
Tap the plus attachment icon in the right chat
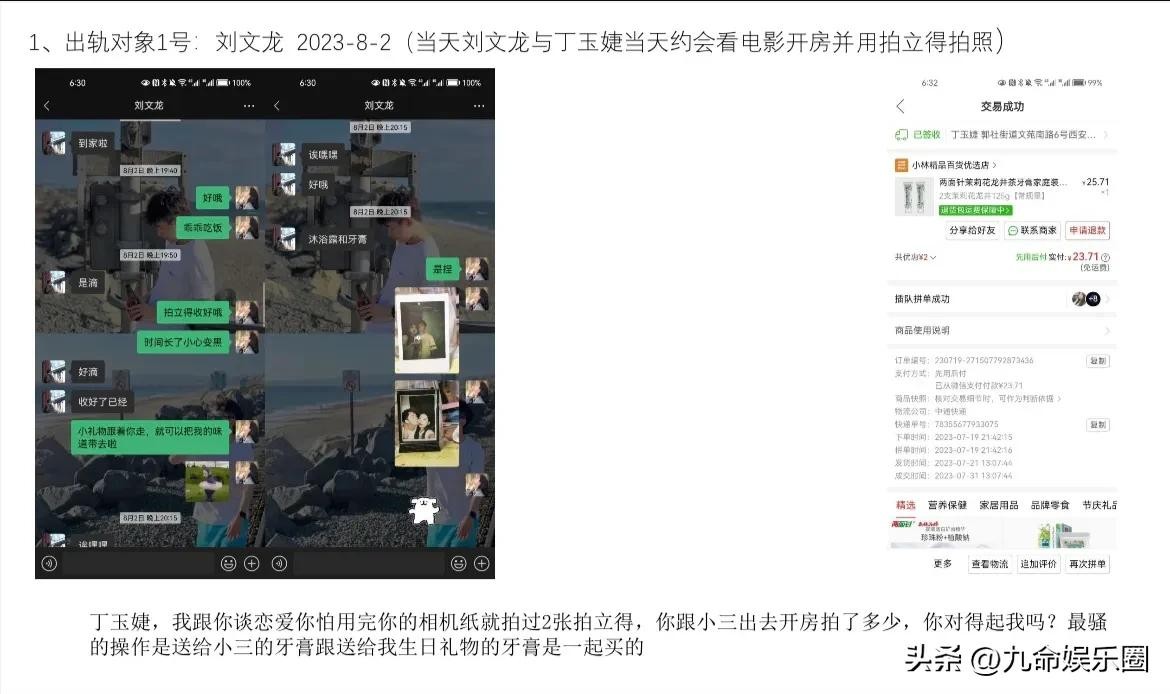(x=481, y=563)
